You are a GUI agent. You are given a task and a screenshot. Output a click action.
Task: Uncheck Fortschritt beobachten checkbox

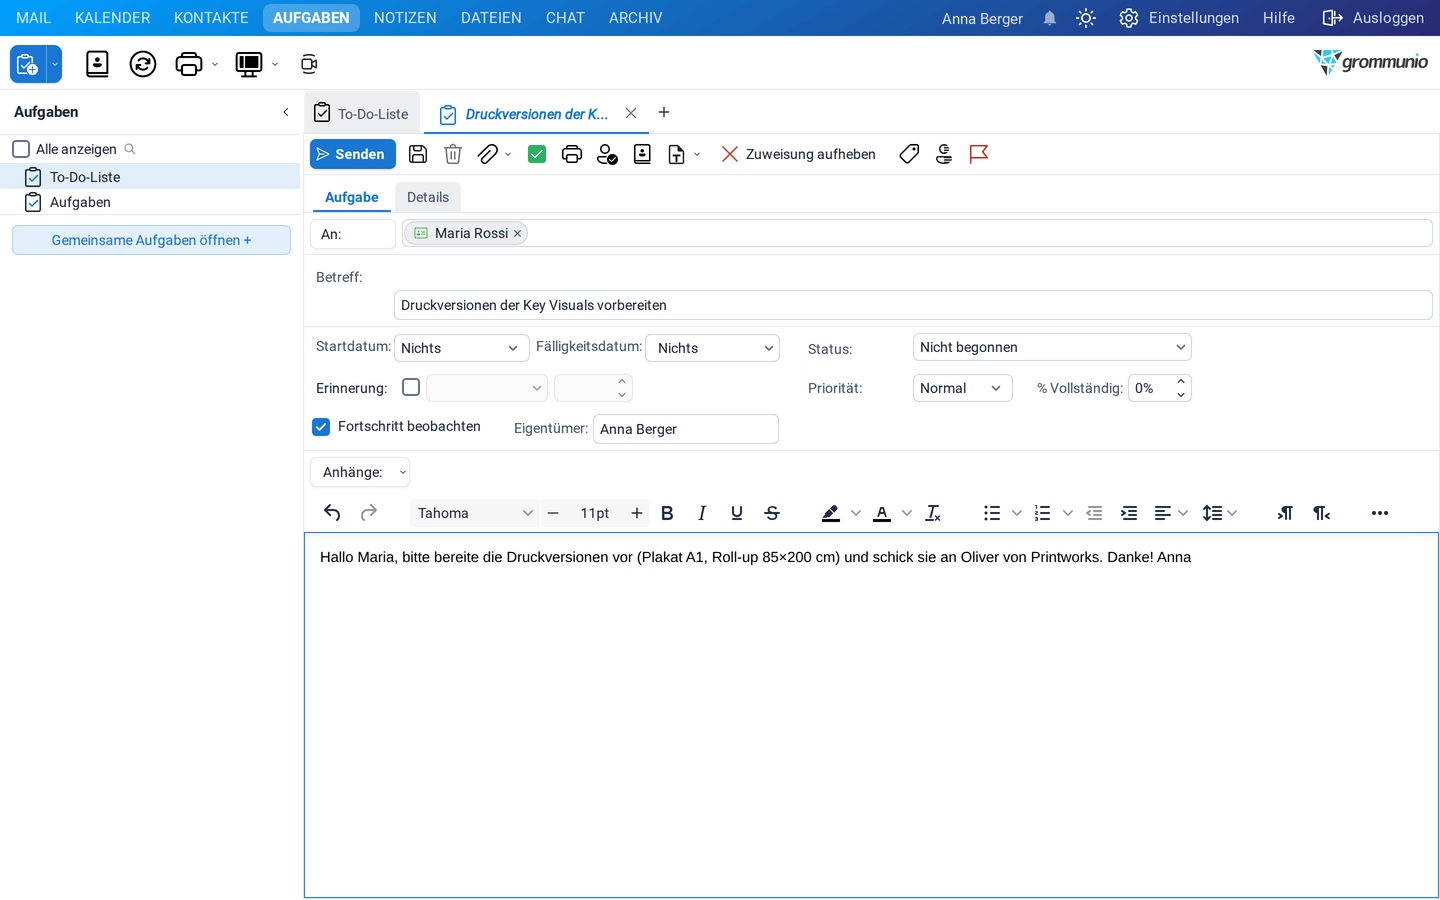[x=321, y=427]
